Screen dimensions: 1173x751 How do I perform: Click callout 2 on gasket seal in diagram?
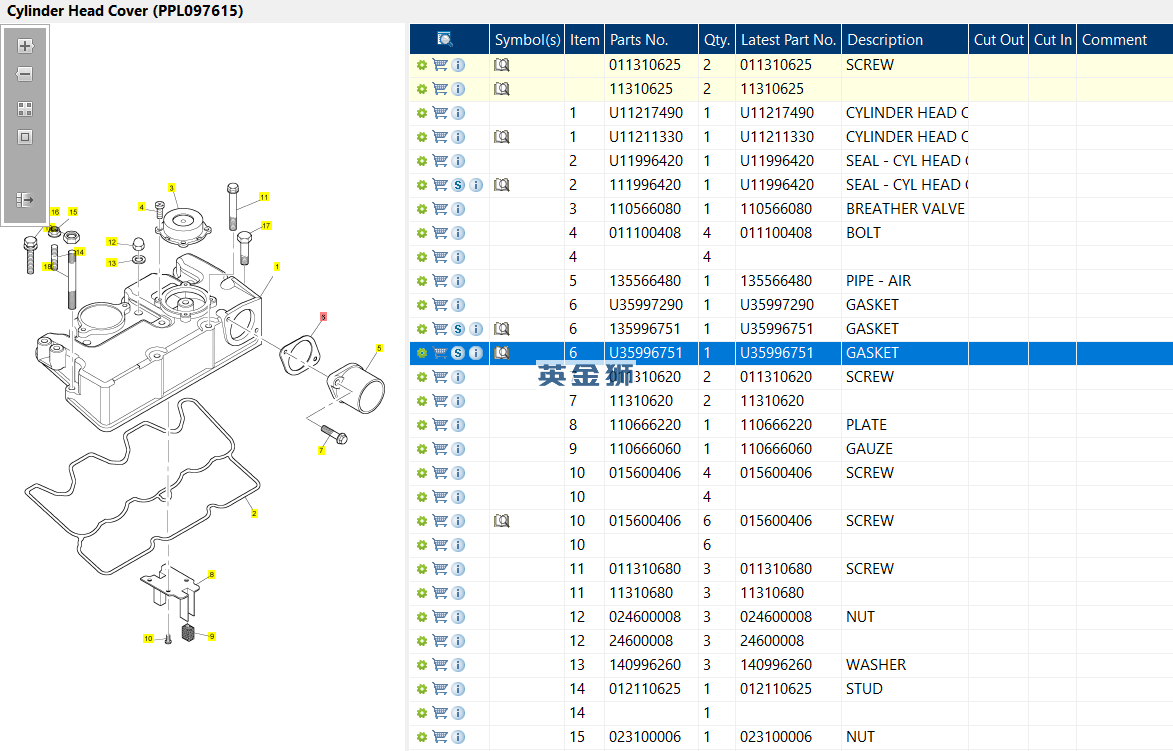(254, 513)
